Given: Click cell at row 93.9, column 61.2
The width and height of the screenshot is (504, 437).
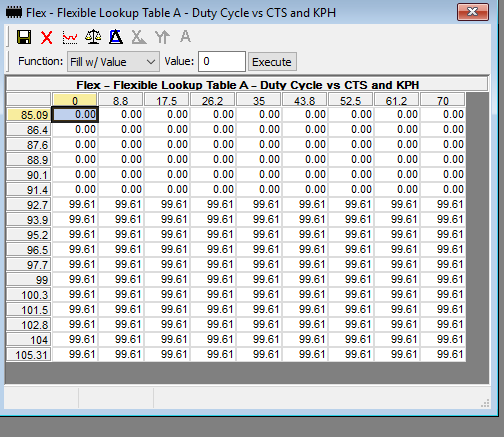Looking at the screenshot, I should coord(397,219).
